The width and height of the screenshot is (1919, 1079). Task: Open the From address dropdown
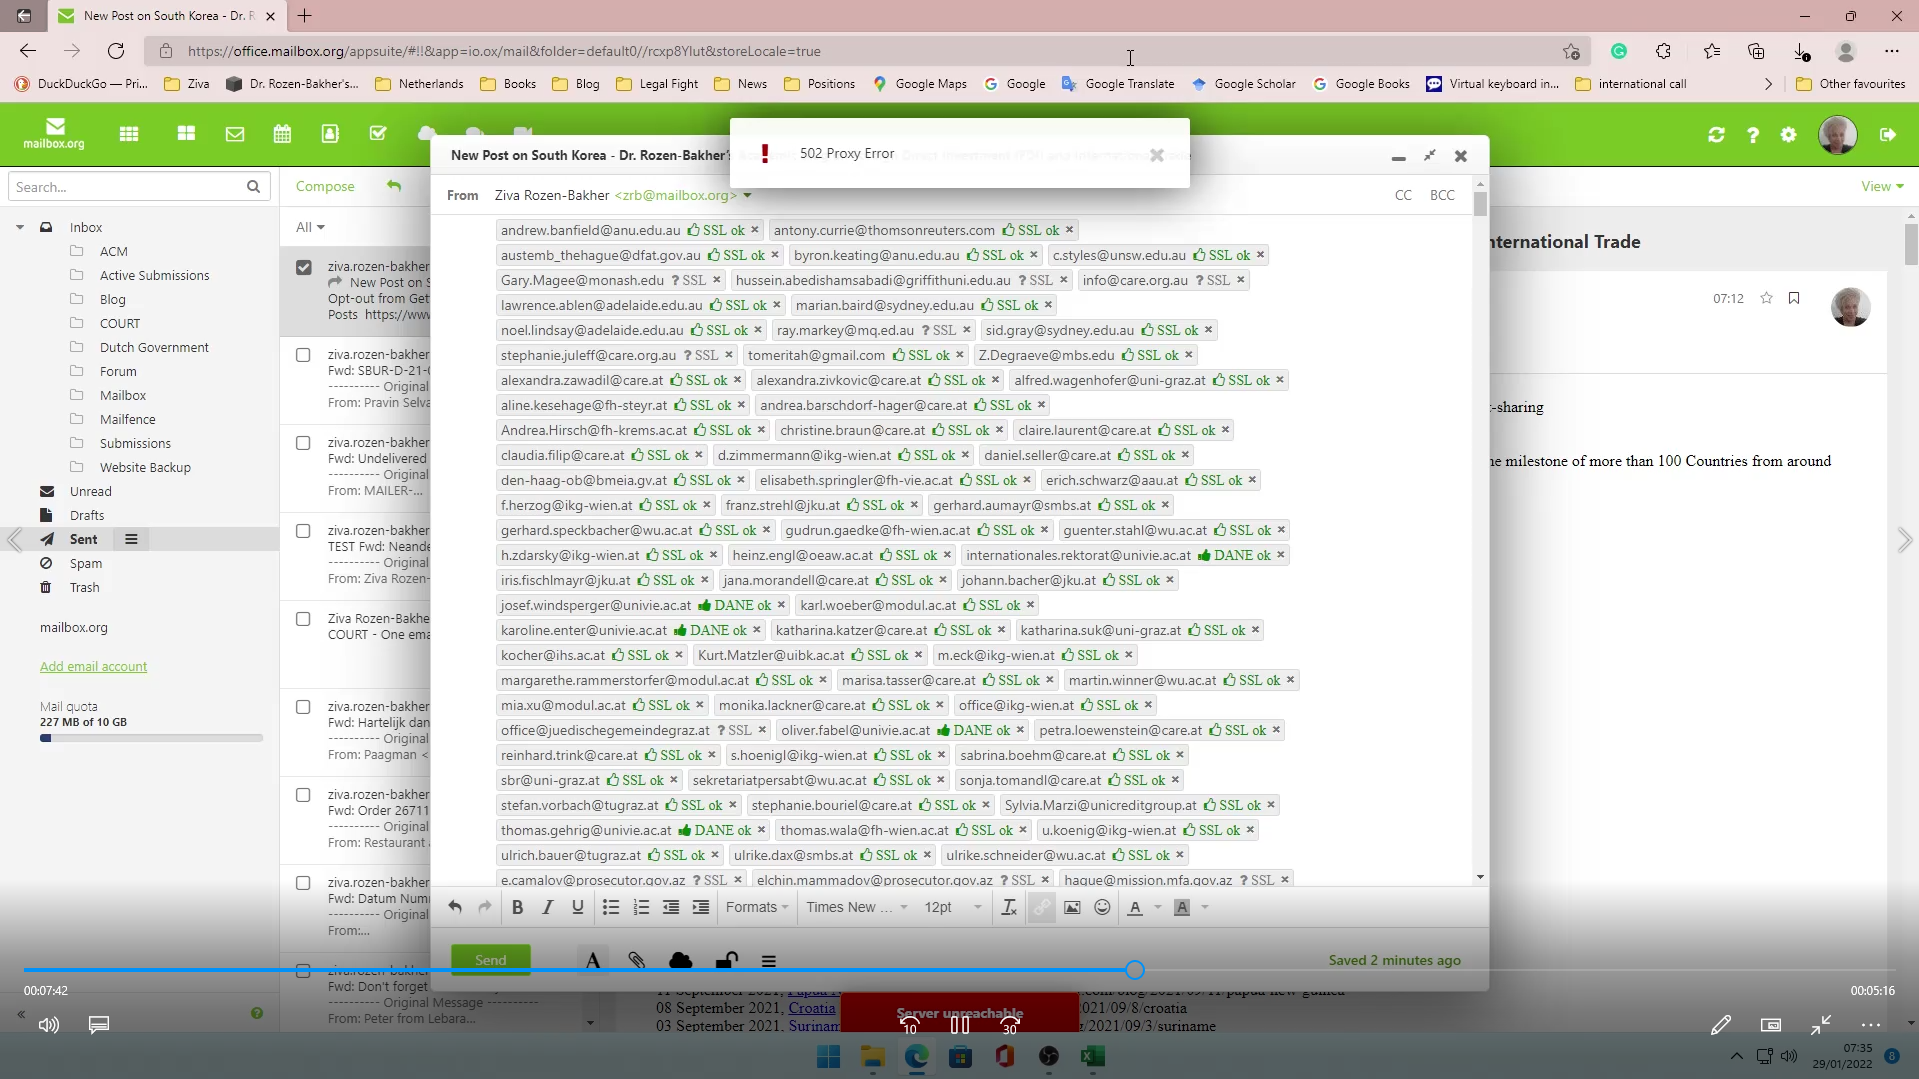pyautogui.click(x=746, y=196)
